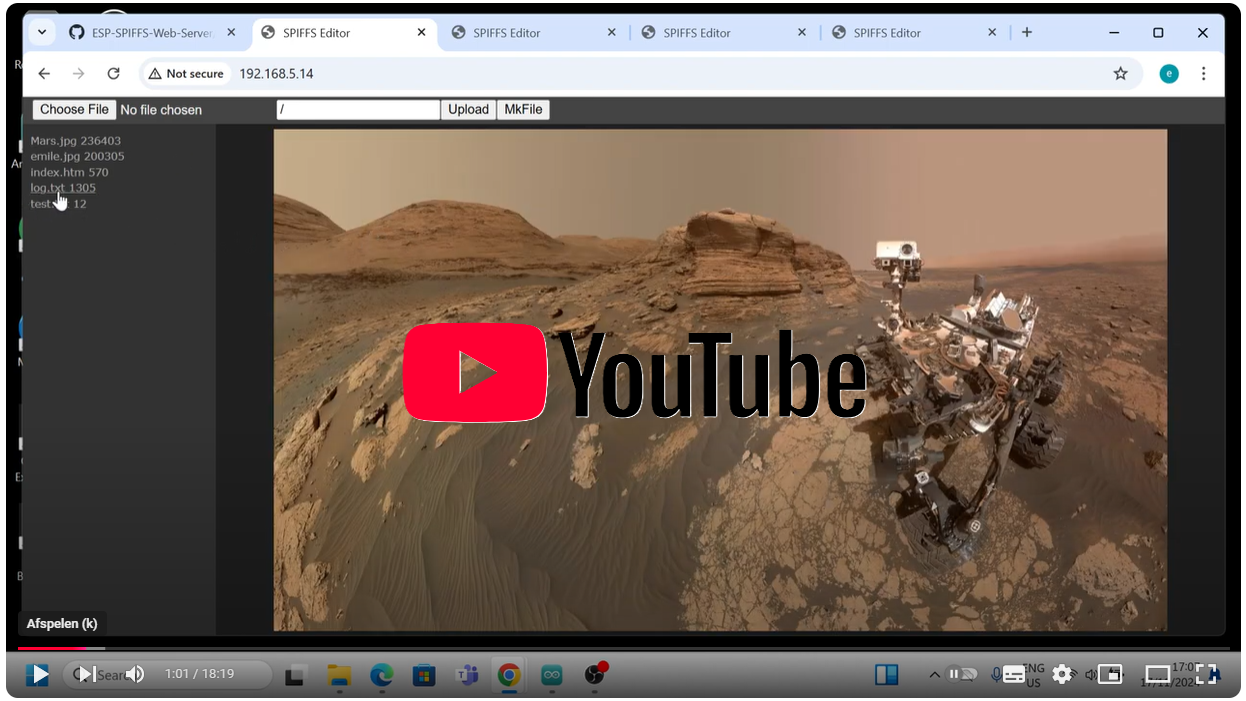This screenshot has width=1246, height=701.
Task: Reload the SPIFFS Editor page
Action: point(114,73)
